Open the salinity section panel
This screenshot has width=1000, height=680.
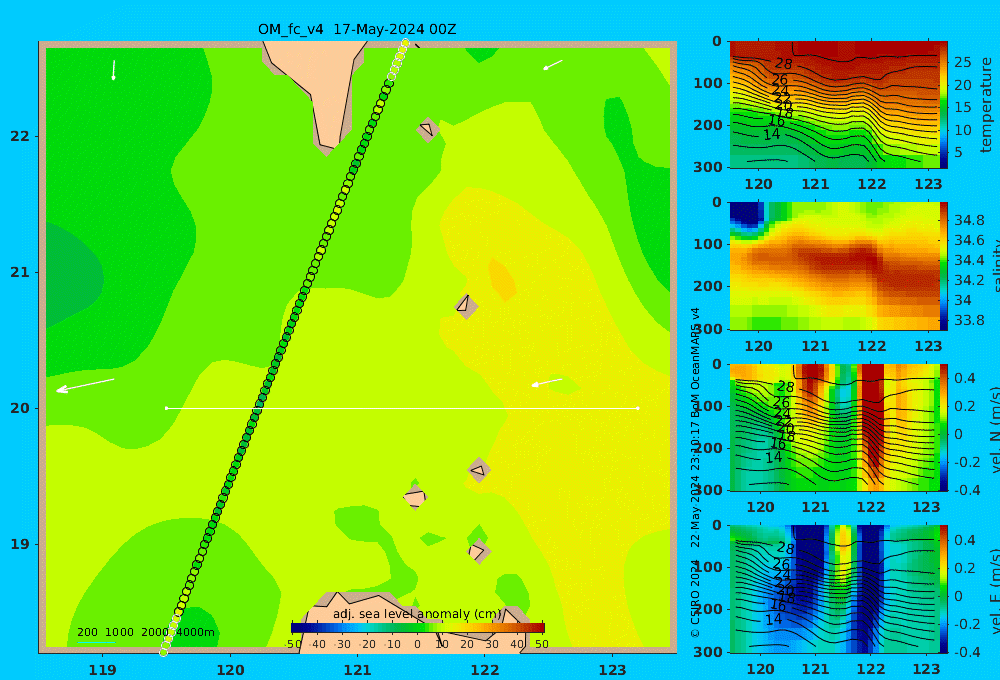[834, 266]
